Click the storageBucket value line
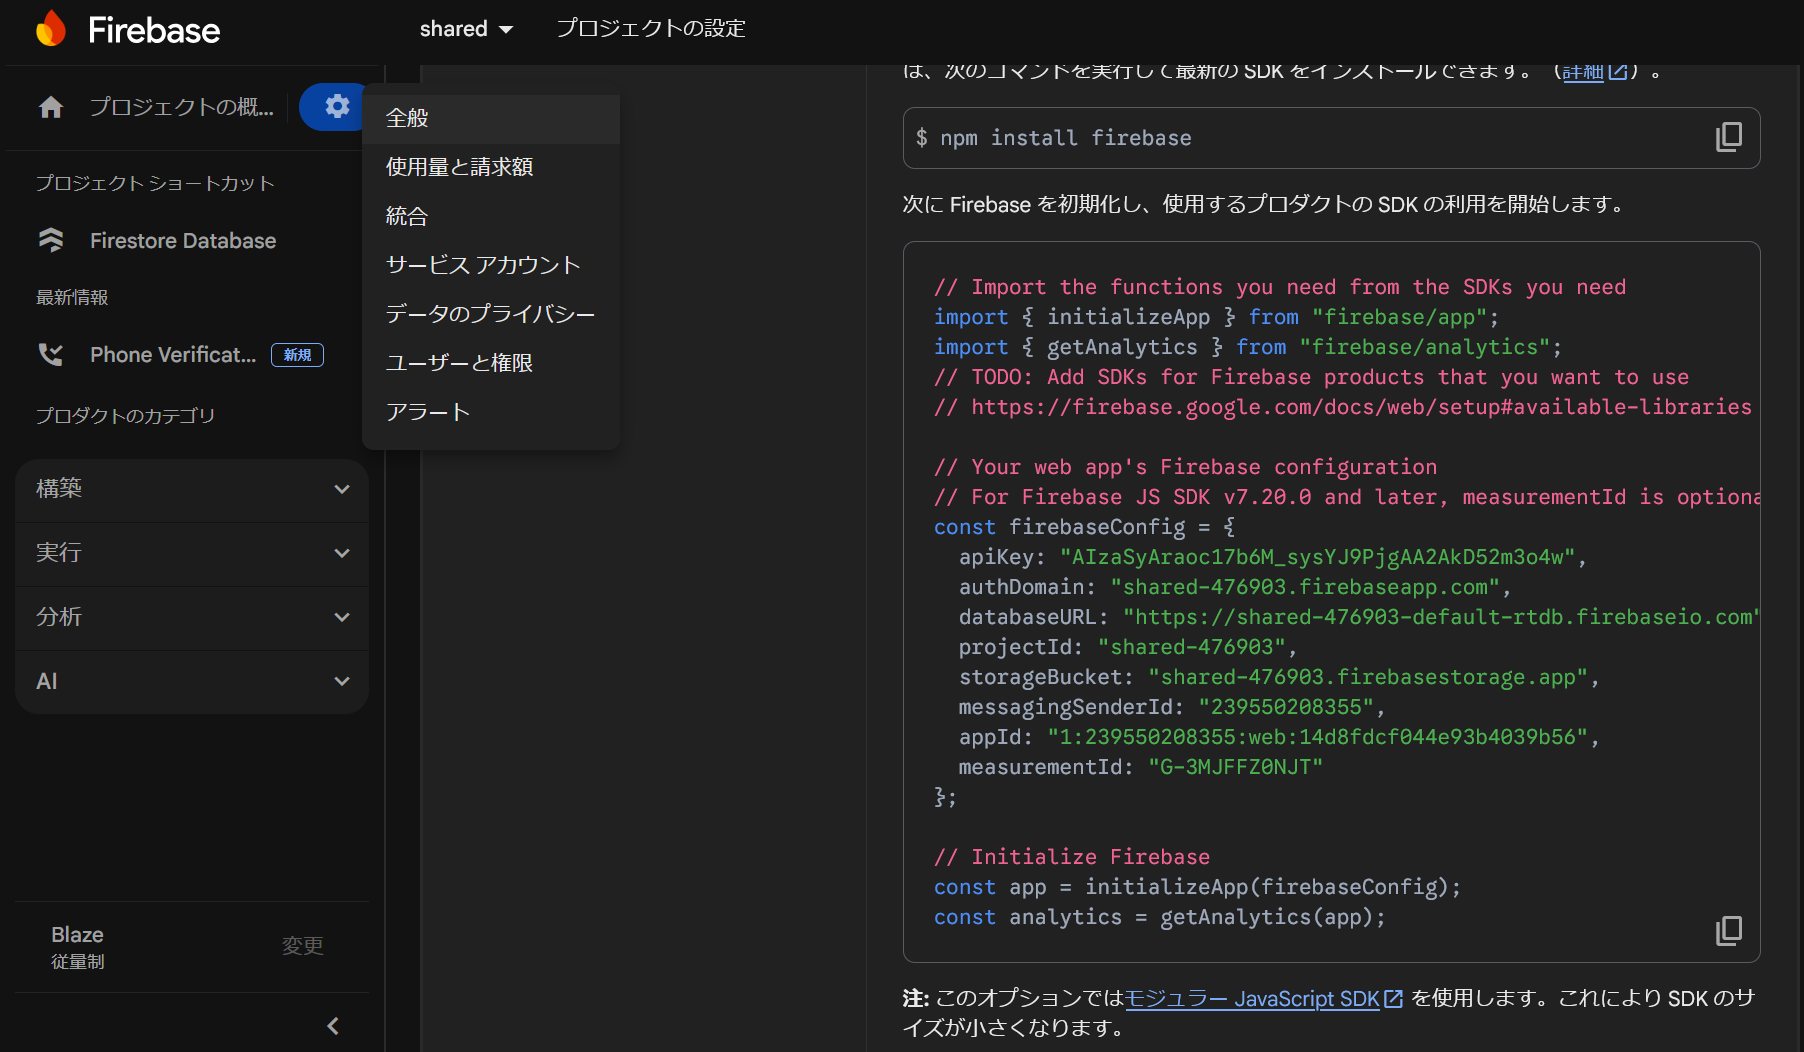Image resolution: width=1804 pixels, height=1052 pixels. [x=1279, y=677]
